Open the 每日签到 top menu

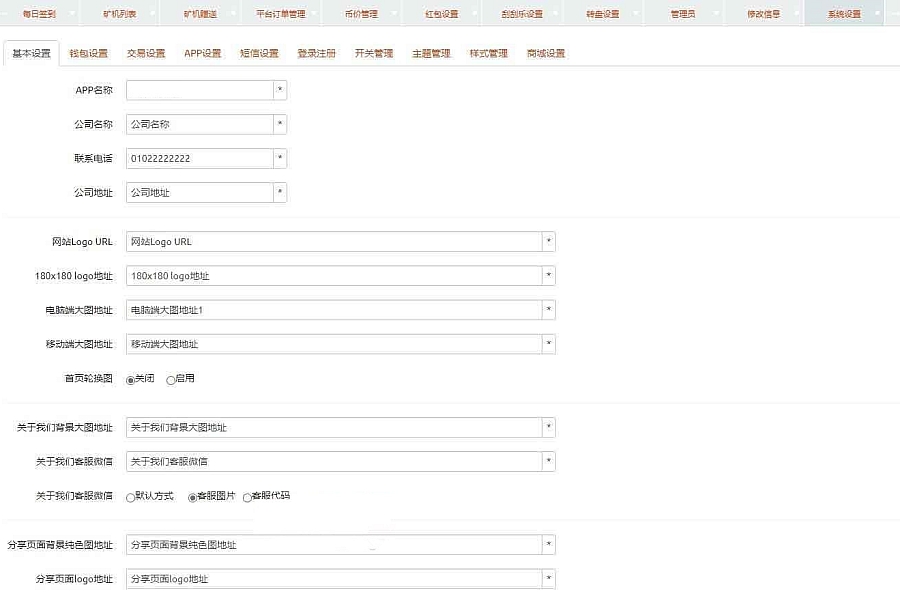39,13
